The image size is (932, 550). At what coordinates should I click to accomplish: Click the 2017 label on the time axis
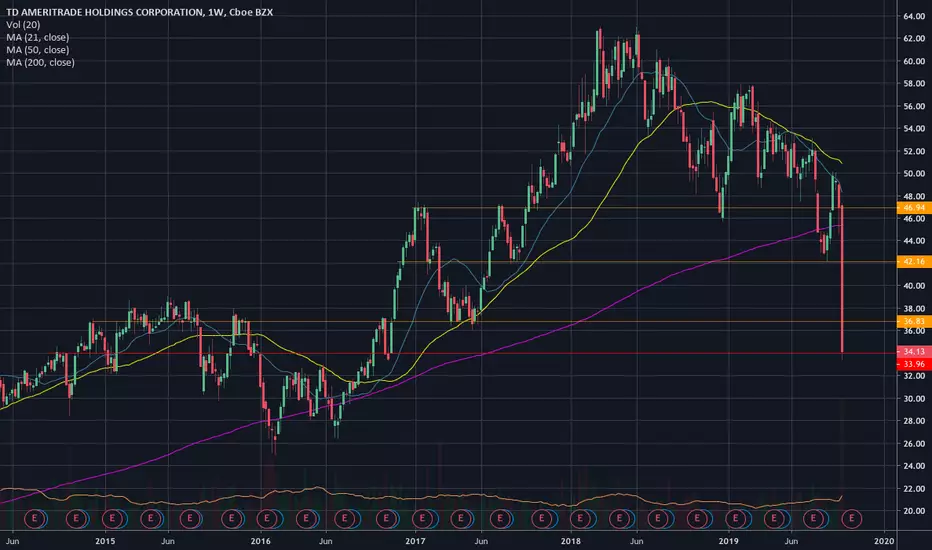pyautogui.click(x=415, y=541)
